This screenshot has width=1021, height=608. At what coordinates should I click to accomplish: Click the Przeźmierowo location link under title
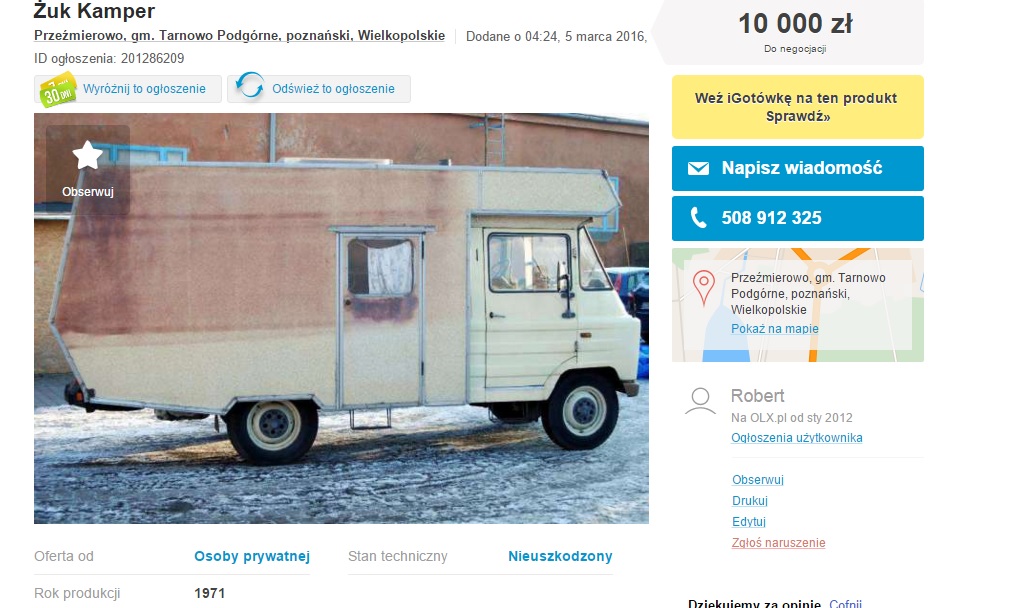[240, 36]
